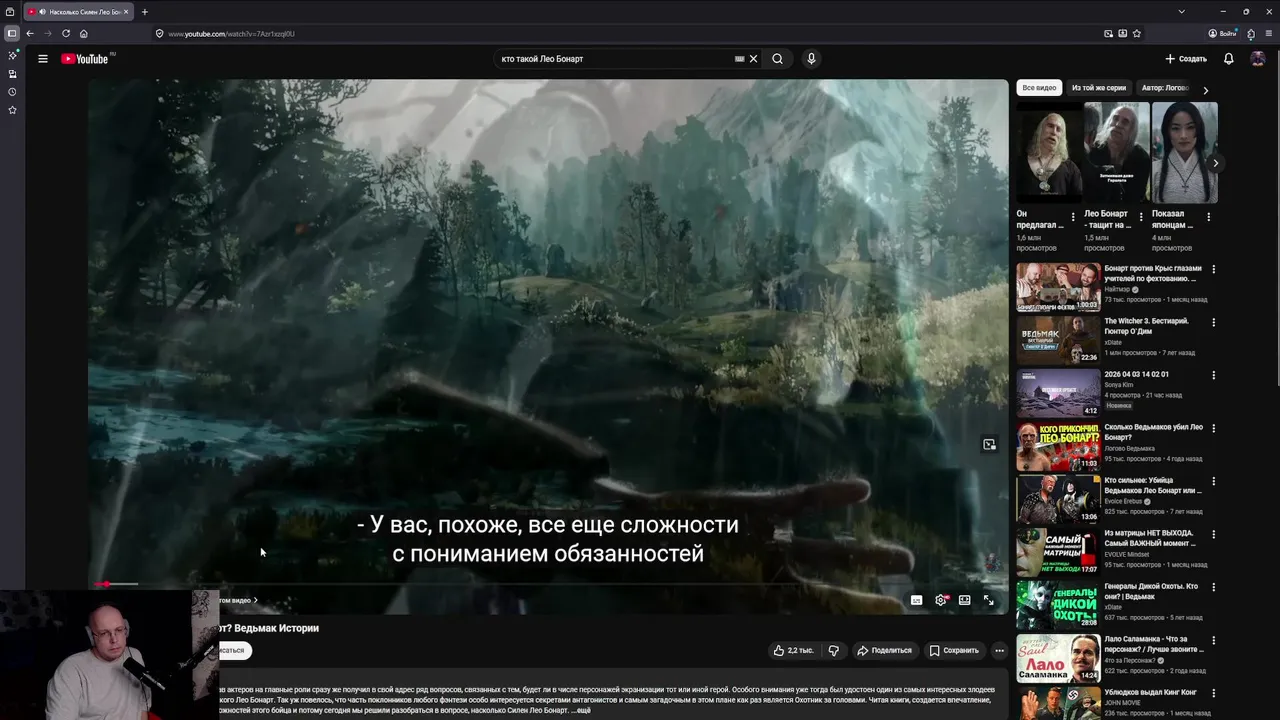
Task: Reload the page
Action: point(66,33)
